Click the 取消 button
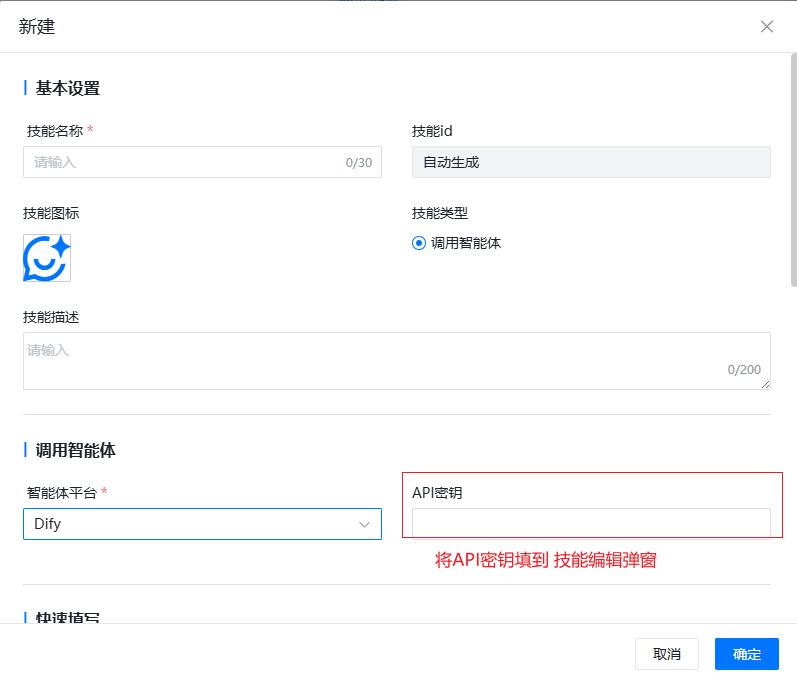 (x=667, y=654)
